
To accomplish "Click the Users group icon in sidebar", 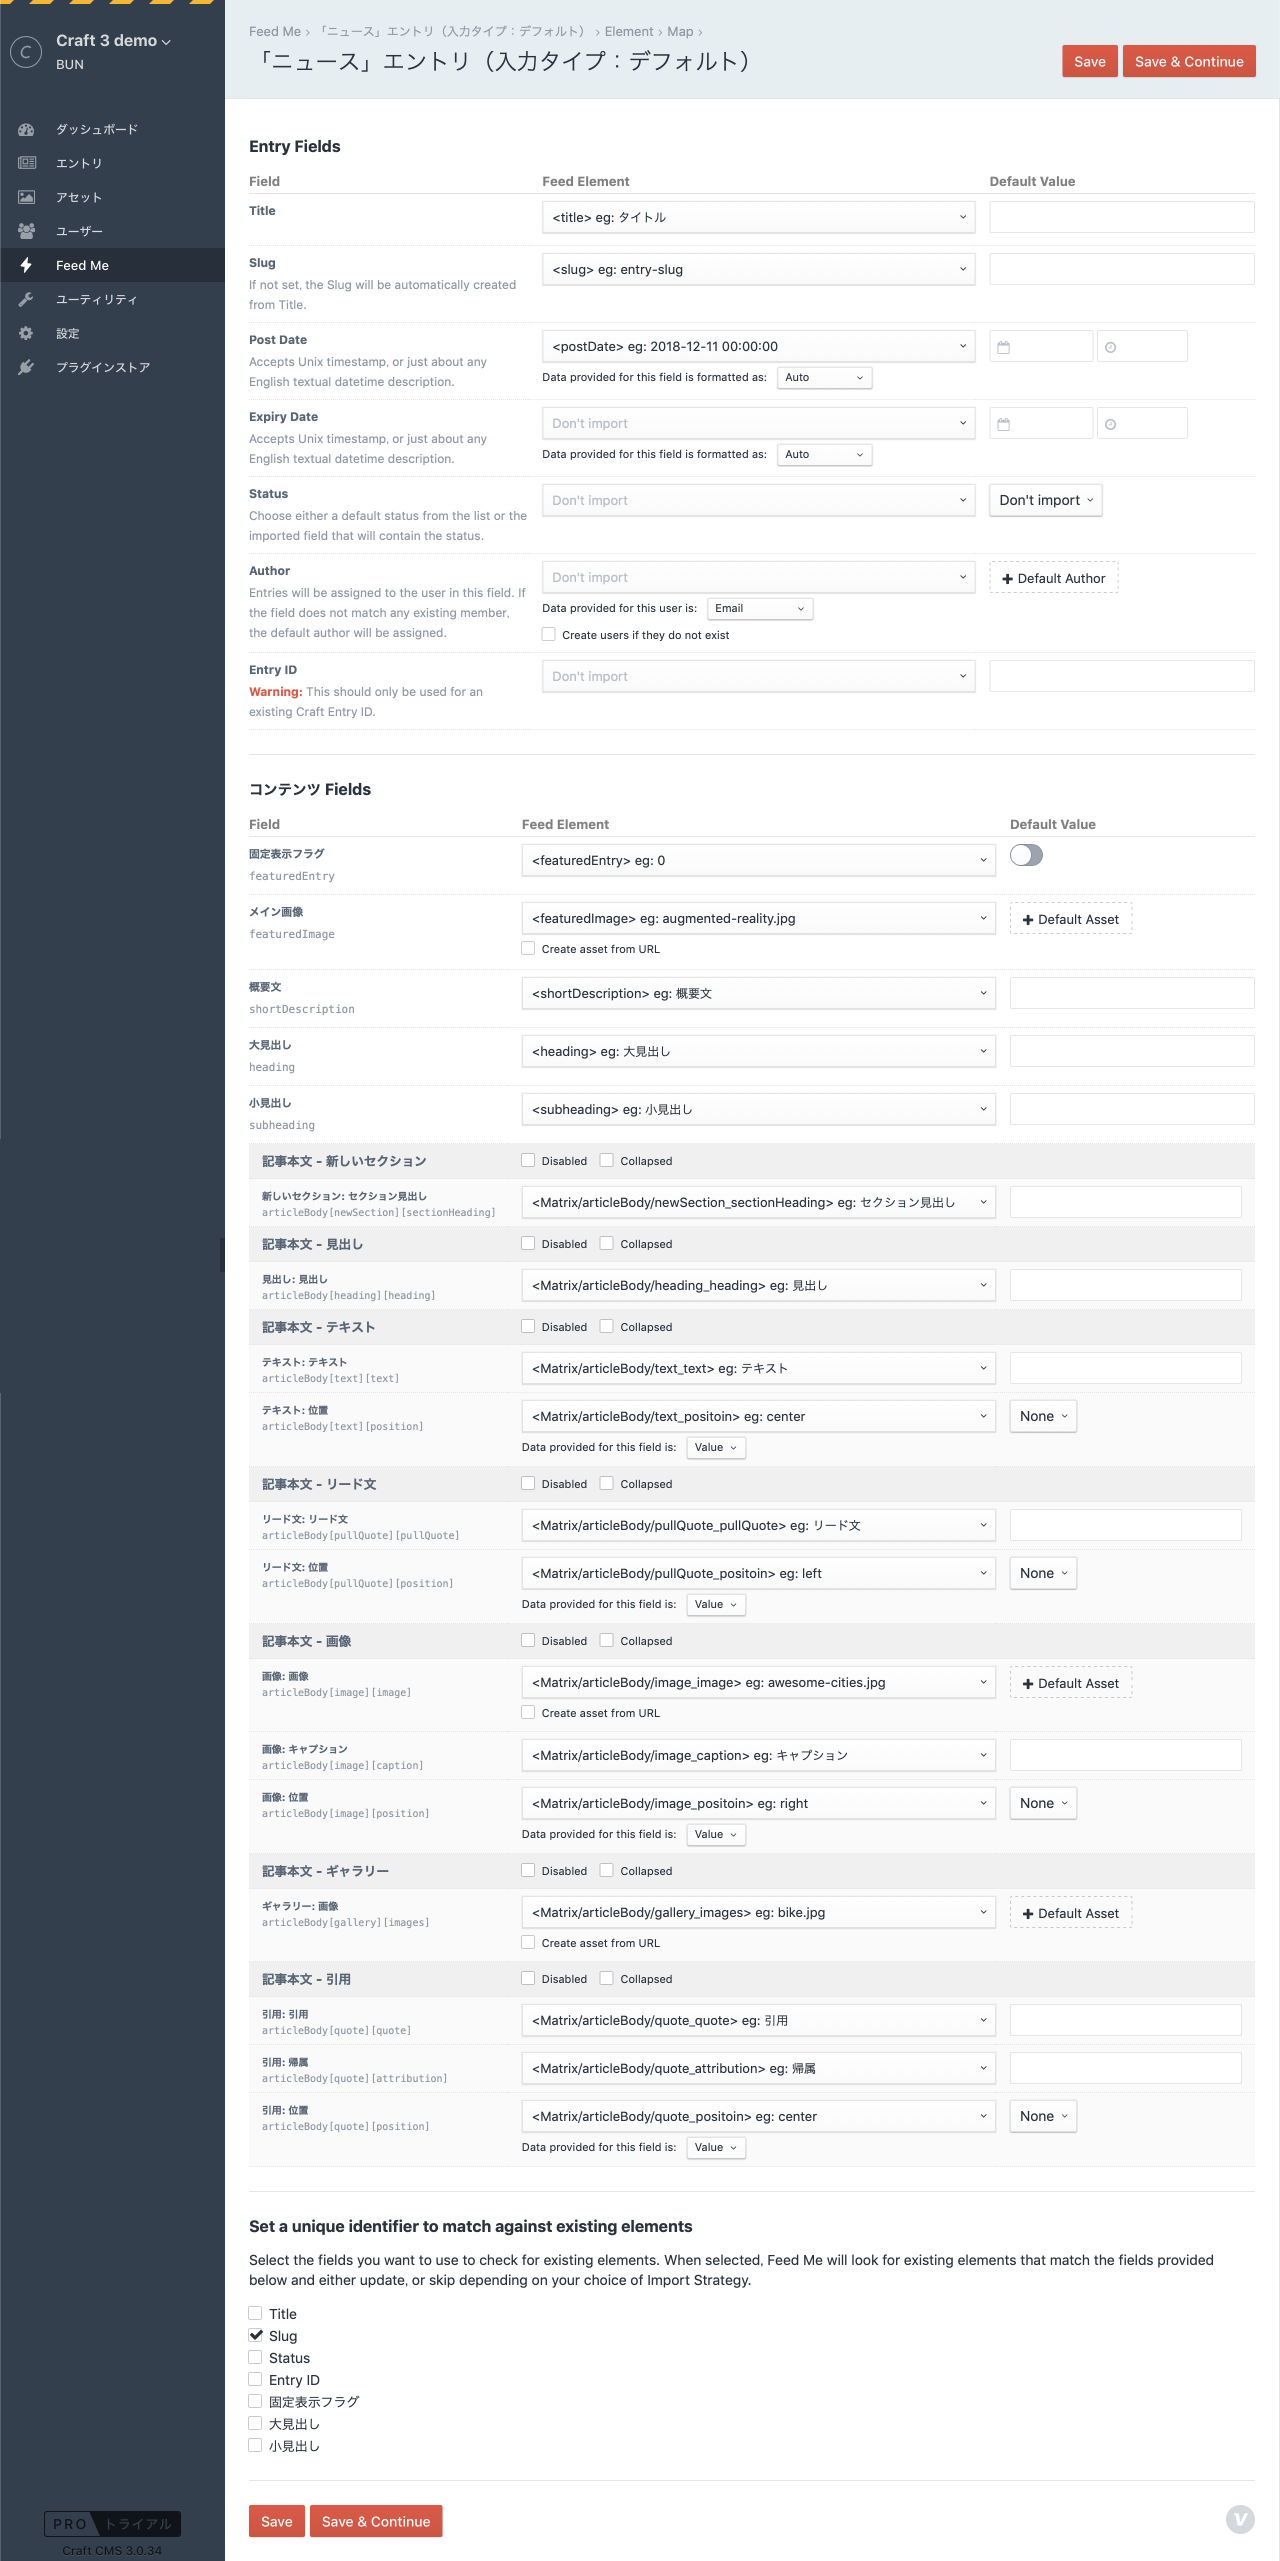I will (x=27, y=231).
